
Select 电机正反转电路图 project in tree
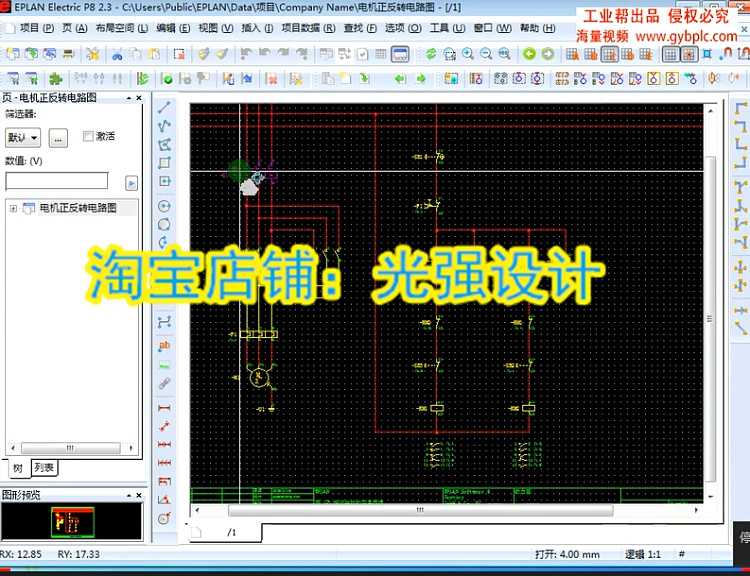coord(78,208)
